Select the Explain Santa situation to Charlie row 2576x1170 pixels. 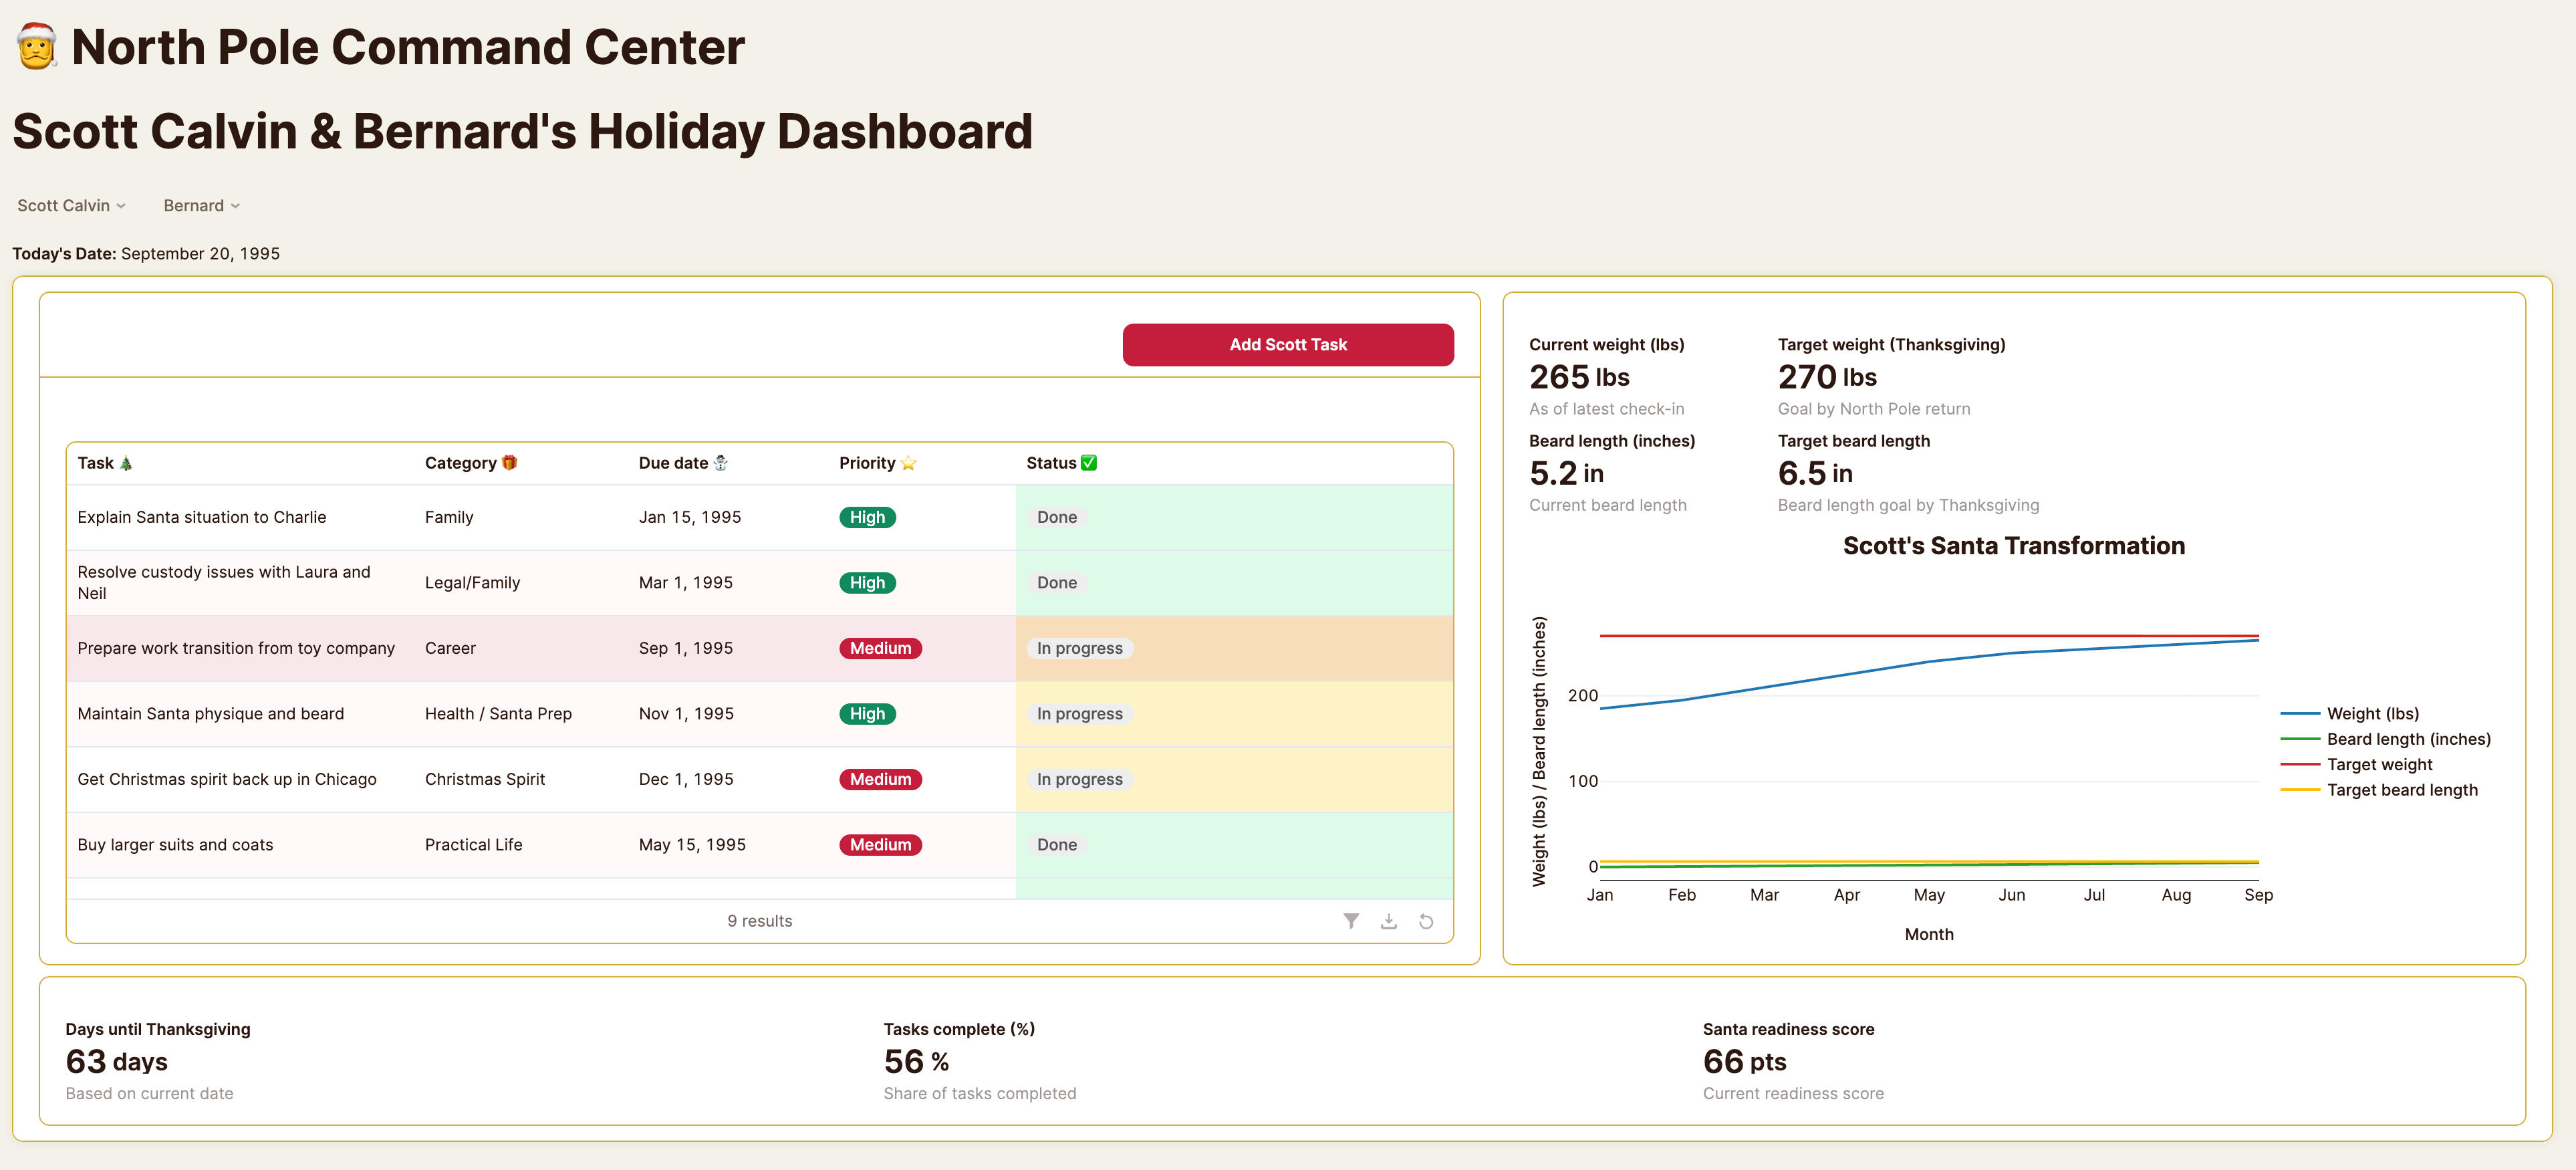tap(202, 517)
